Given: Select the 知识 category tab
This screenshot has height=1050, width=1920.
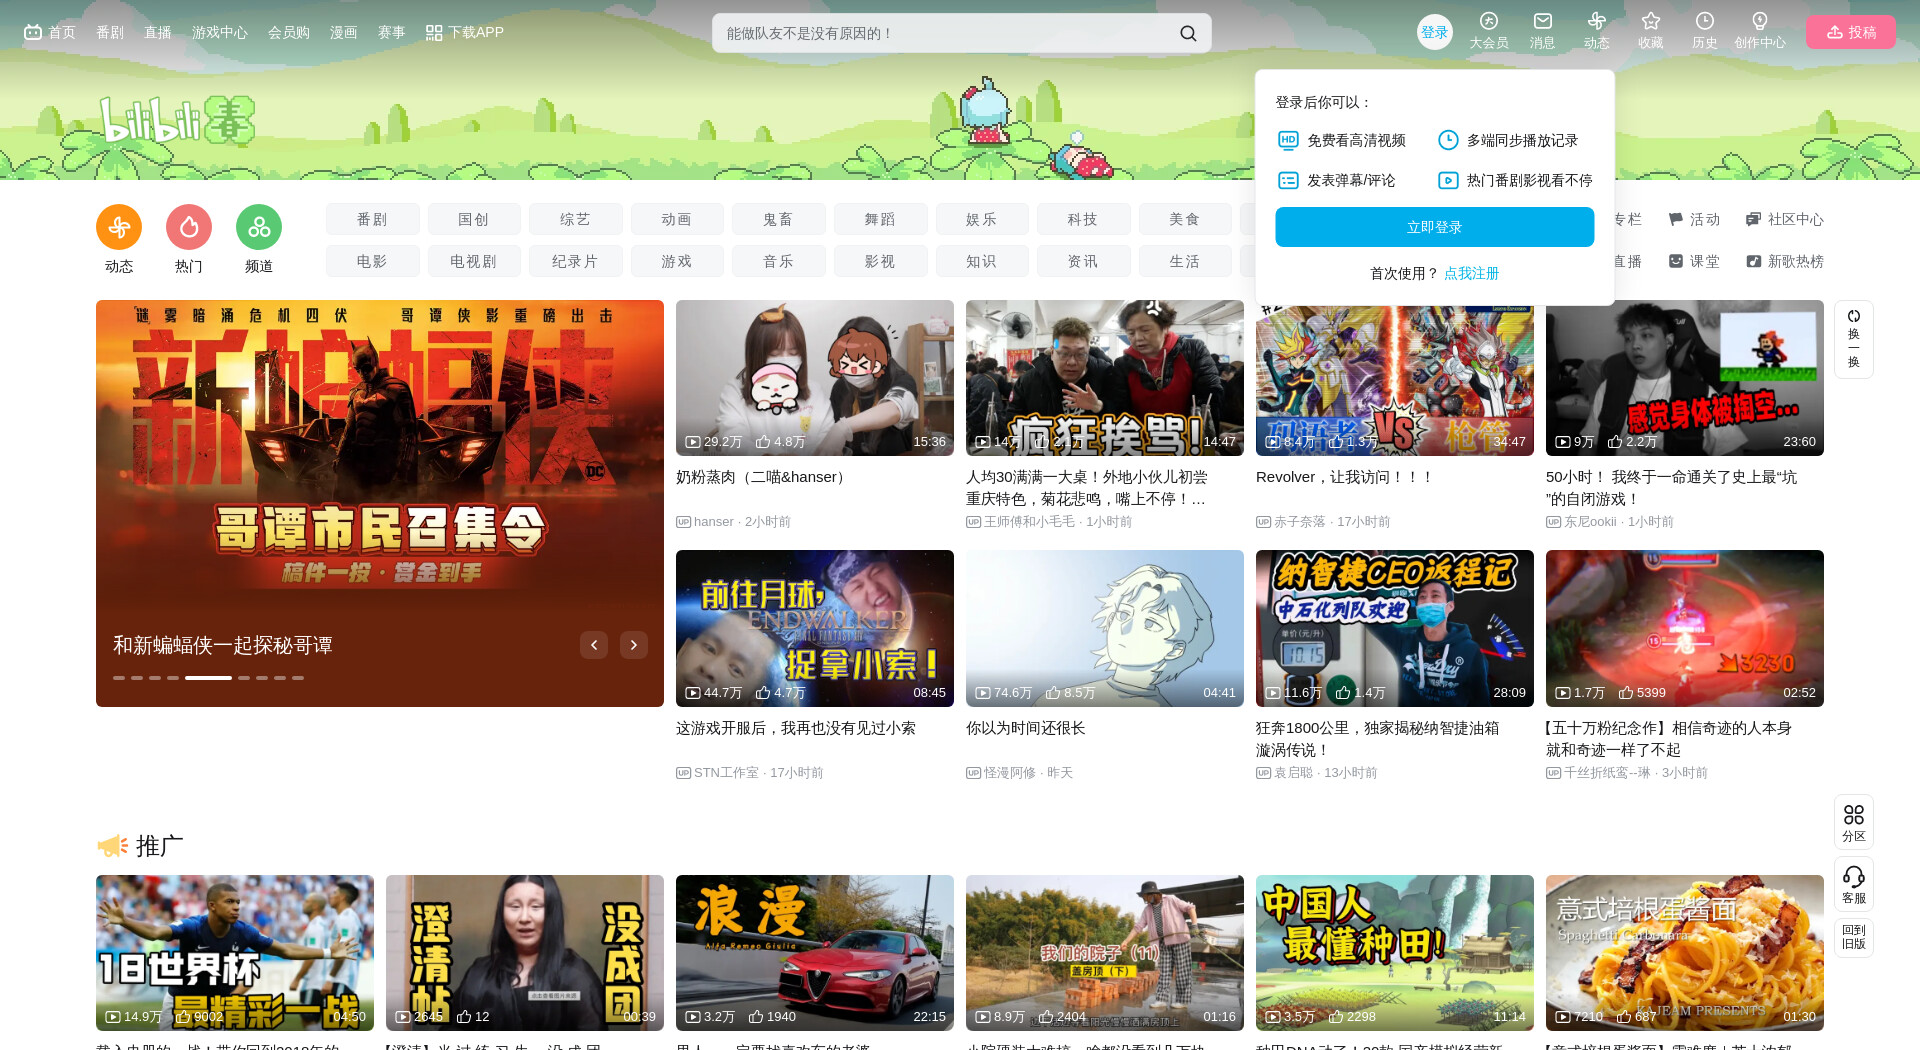Looking at the screenshot, I should click(x=982, y=261).
